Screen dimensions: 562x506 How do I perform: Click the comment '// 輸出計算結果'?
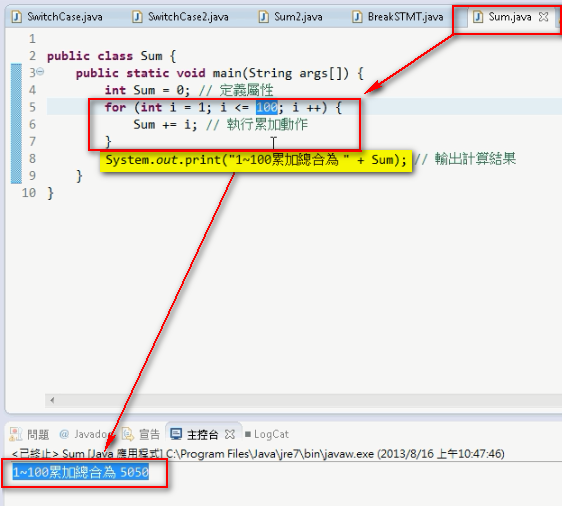pyautogui.click(x=465, y=159)
